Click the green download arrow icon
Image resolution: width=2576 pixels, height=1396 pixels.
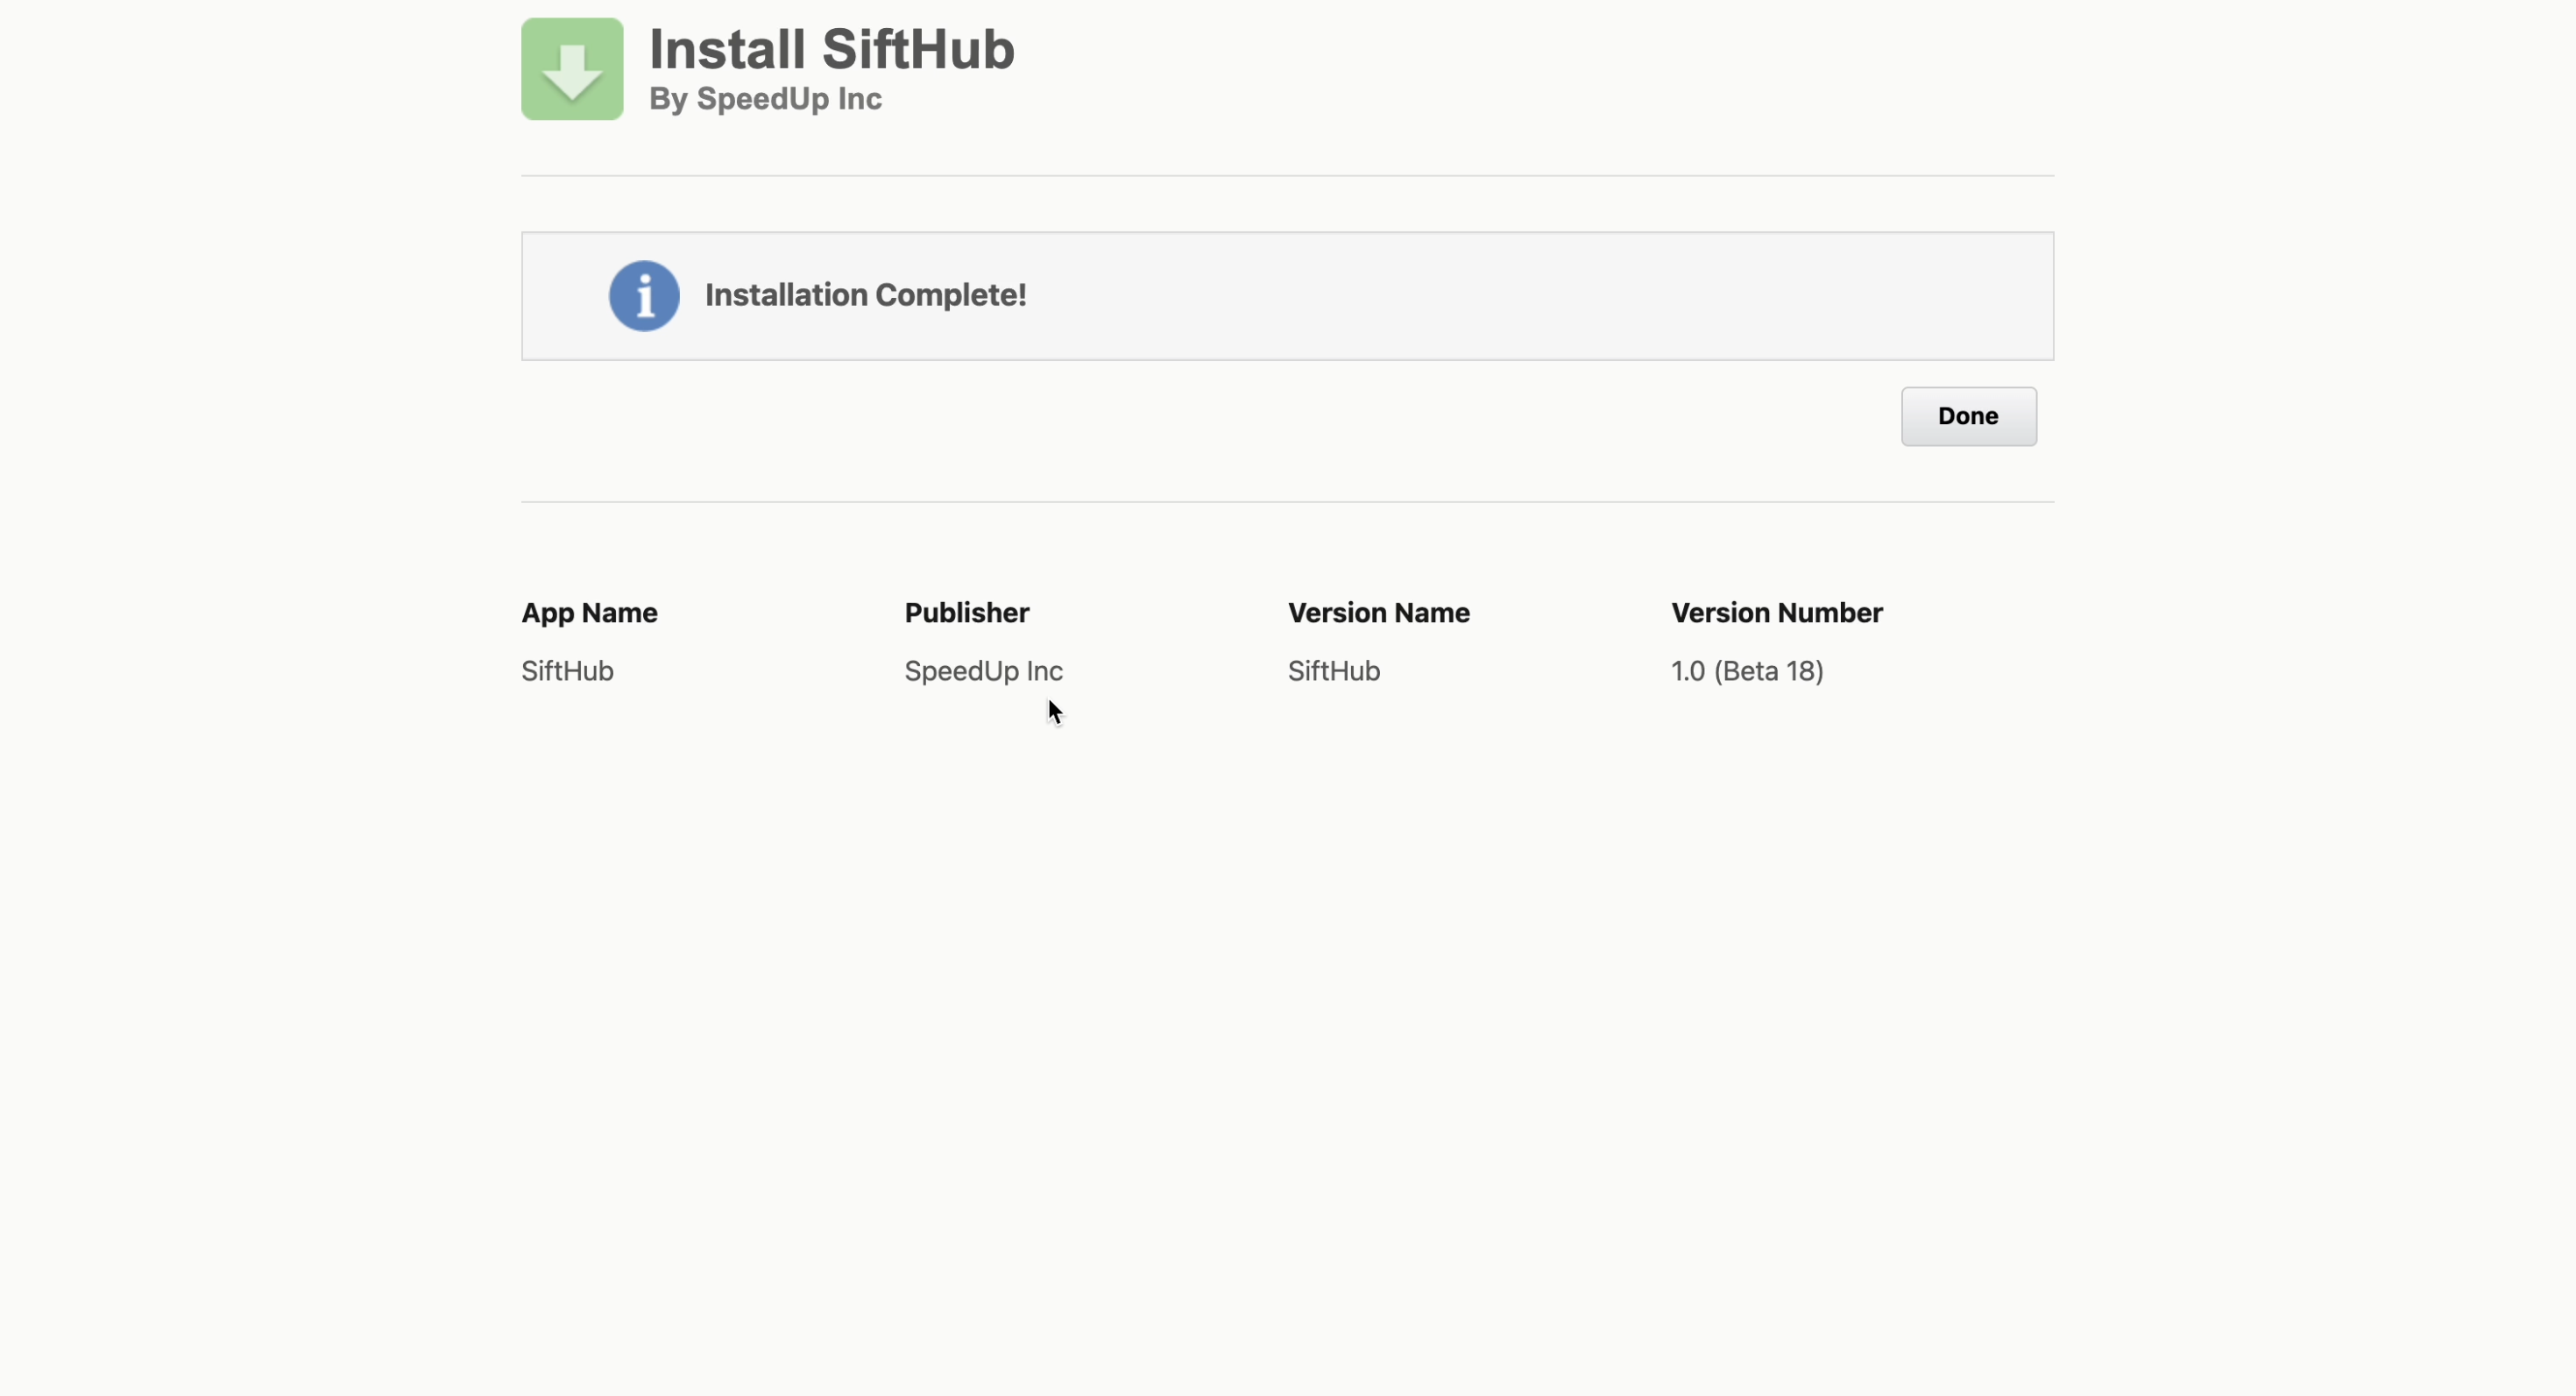[572, 69]
